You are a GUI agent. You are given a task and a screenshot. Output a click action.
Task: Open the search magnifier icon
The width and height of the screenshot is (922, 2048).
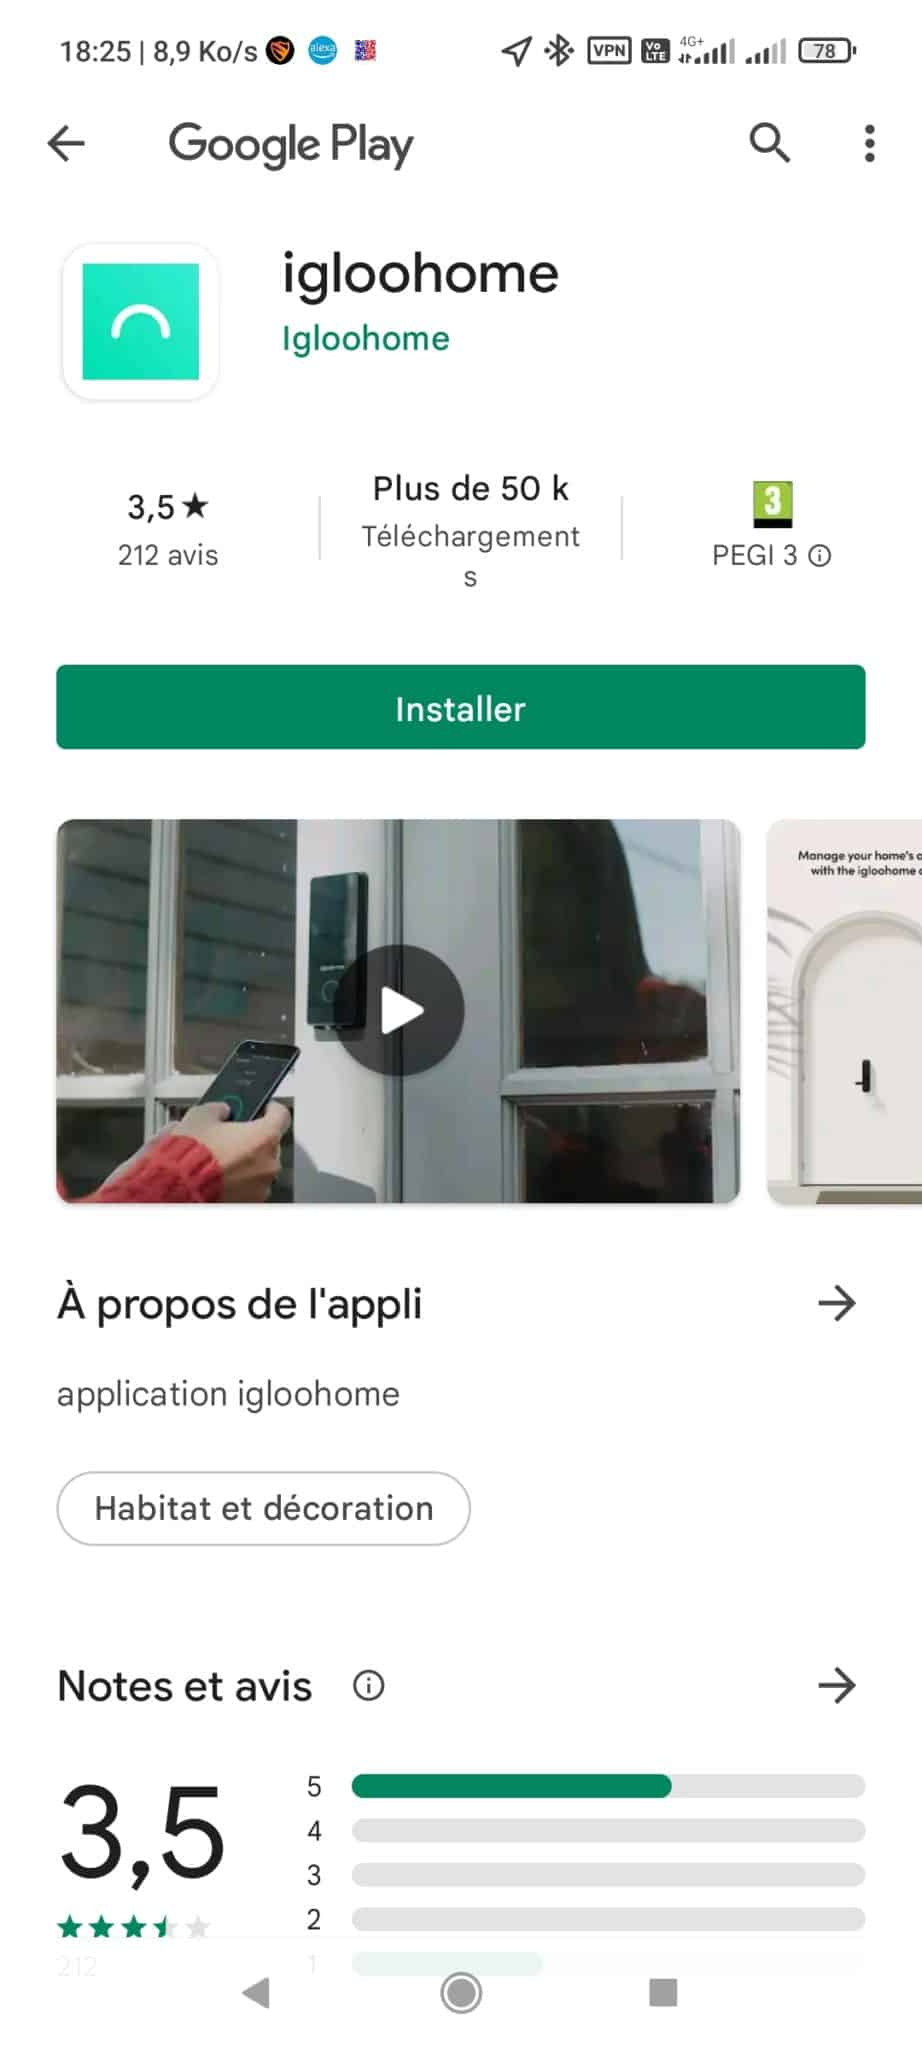[769, 143]
